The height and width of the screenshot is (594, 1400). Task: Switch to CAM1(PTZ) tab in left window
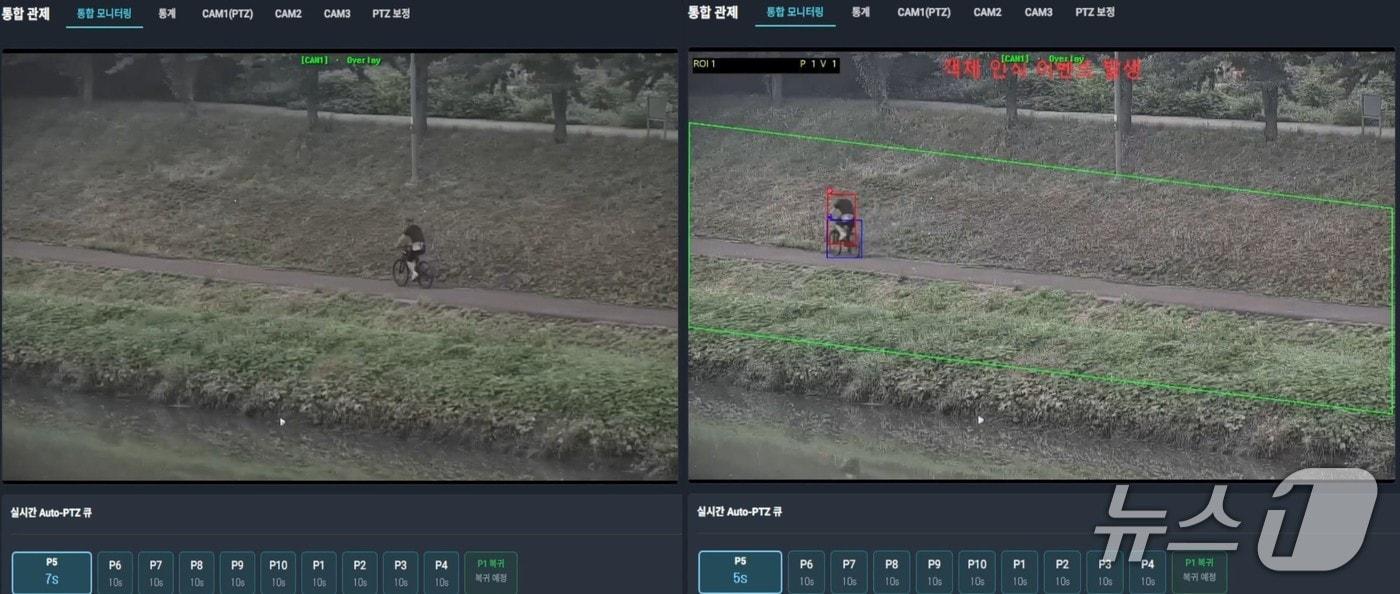click(x=227, y=13)
